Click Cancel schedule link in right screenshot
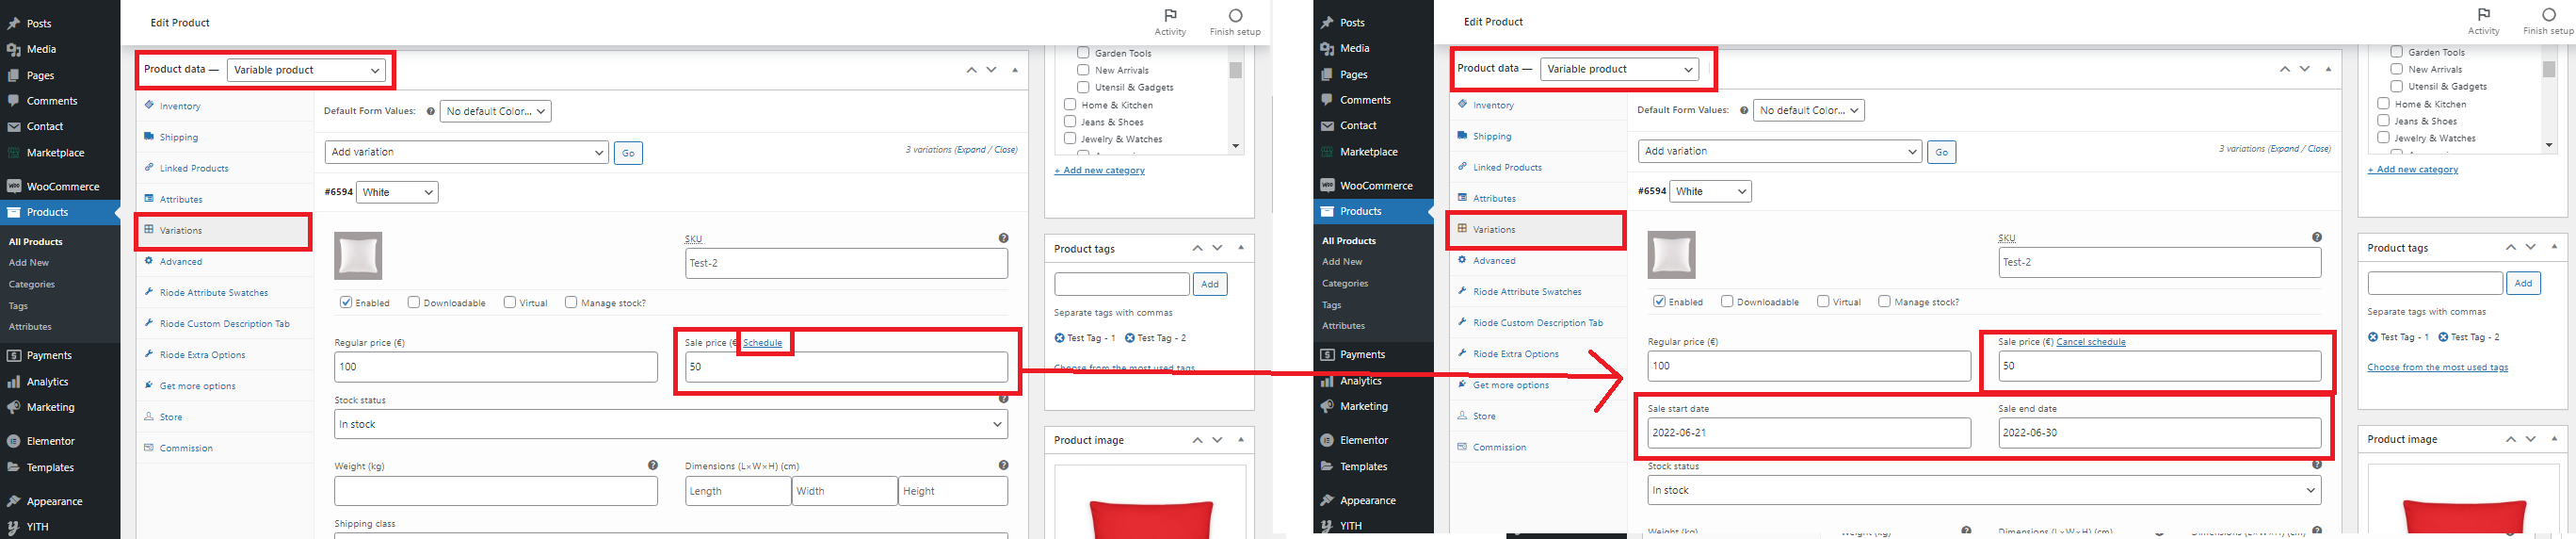This screenshot has height=539, width=2576. pyautogui.click(x=2091, y=342)
